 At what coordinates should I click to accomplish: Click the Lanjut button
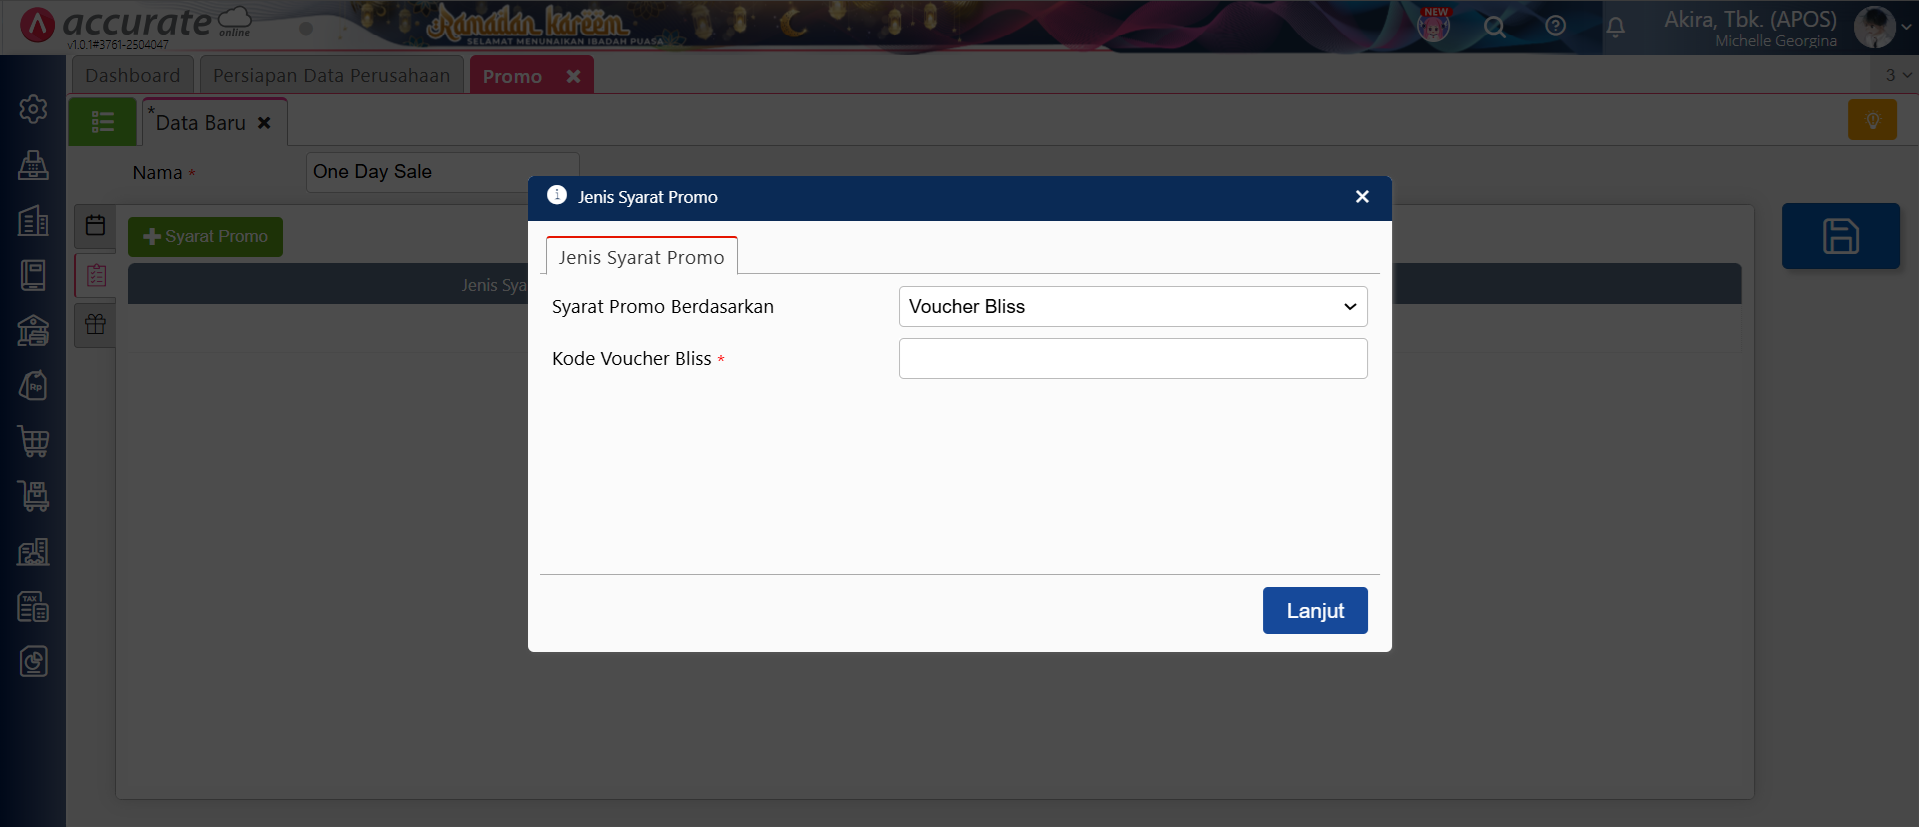pyautogui.click(x=1314, y=610)
